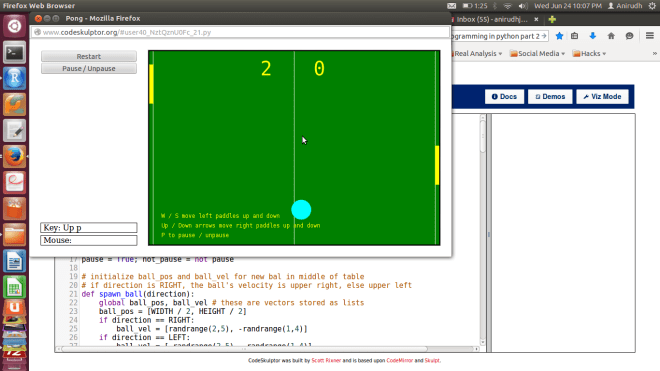The image size is (660, 371).
Task: Open the Ubuntu One dock icon
Action: pos(14,307)
